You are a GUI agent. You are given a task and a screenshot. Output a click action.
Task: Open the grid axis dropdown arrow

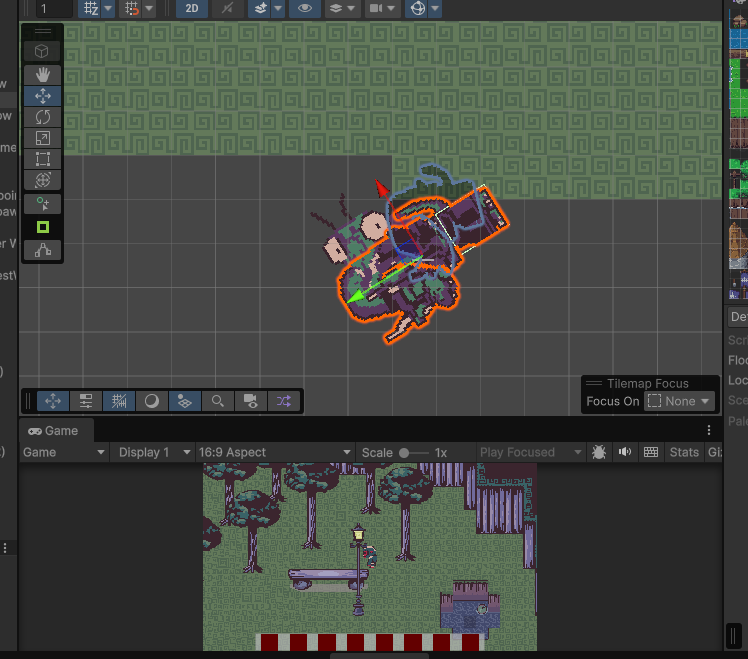(108, 8)
